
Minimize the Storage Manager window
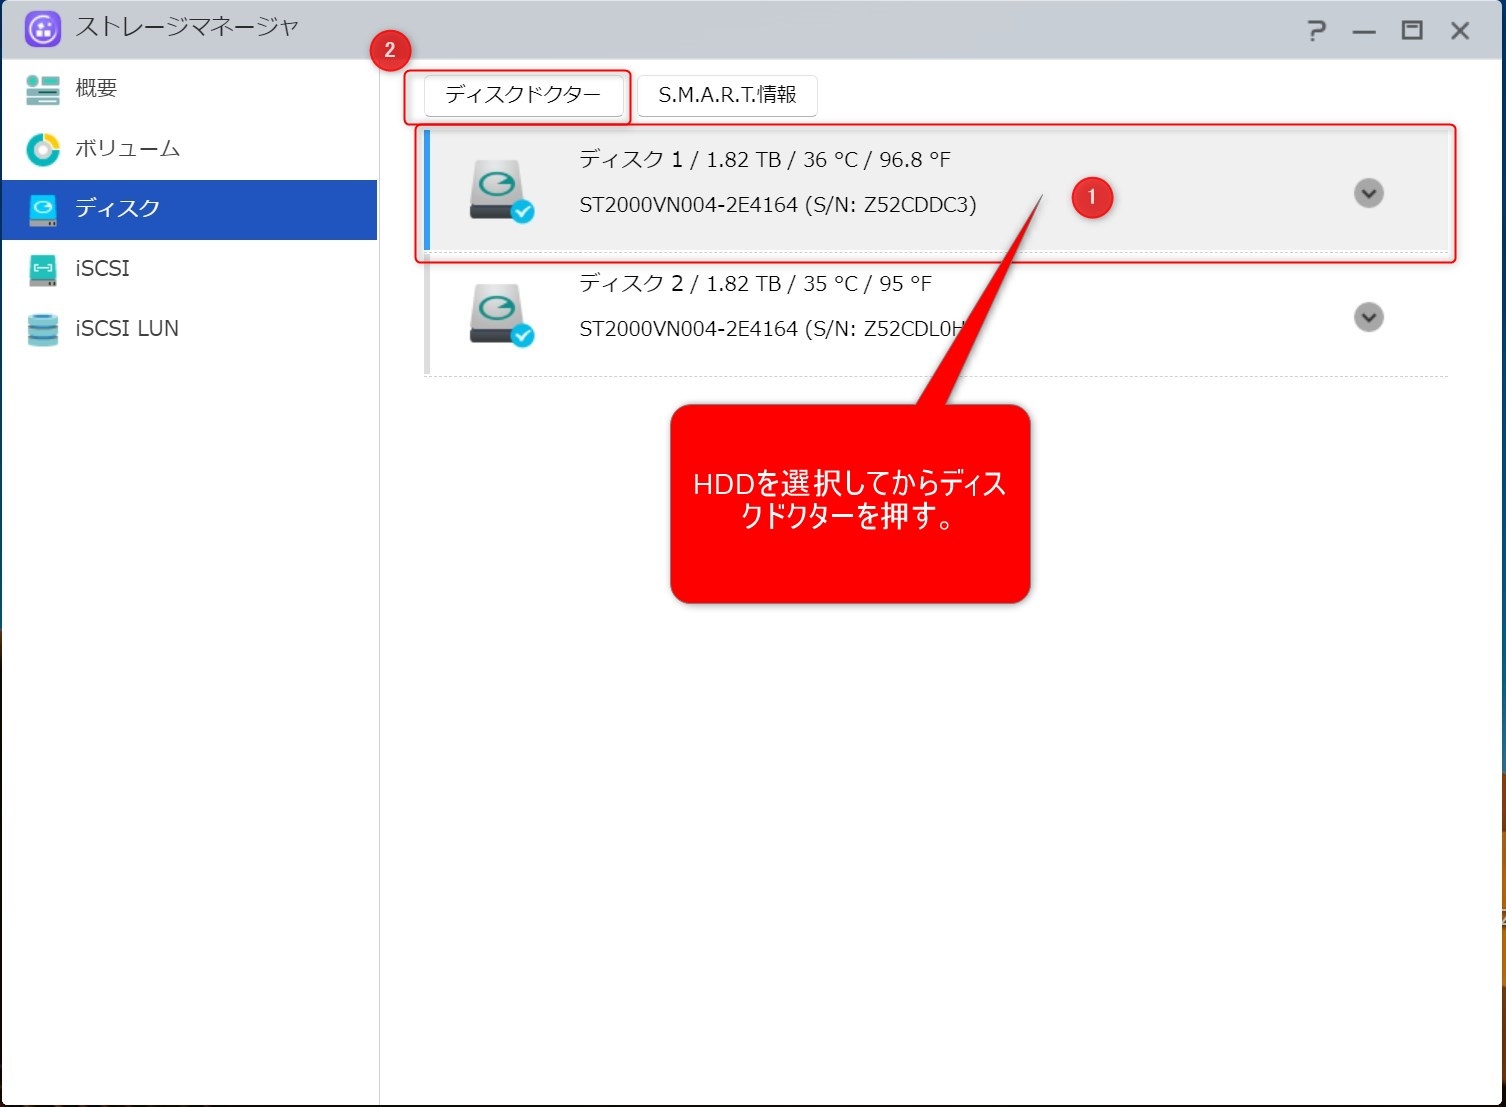click(1364, 32)
